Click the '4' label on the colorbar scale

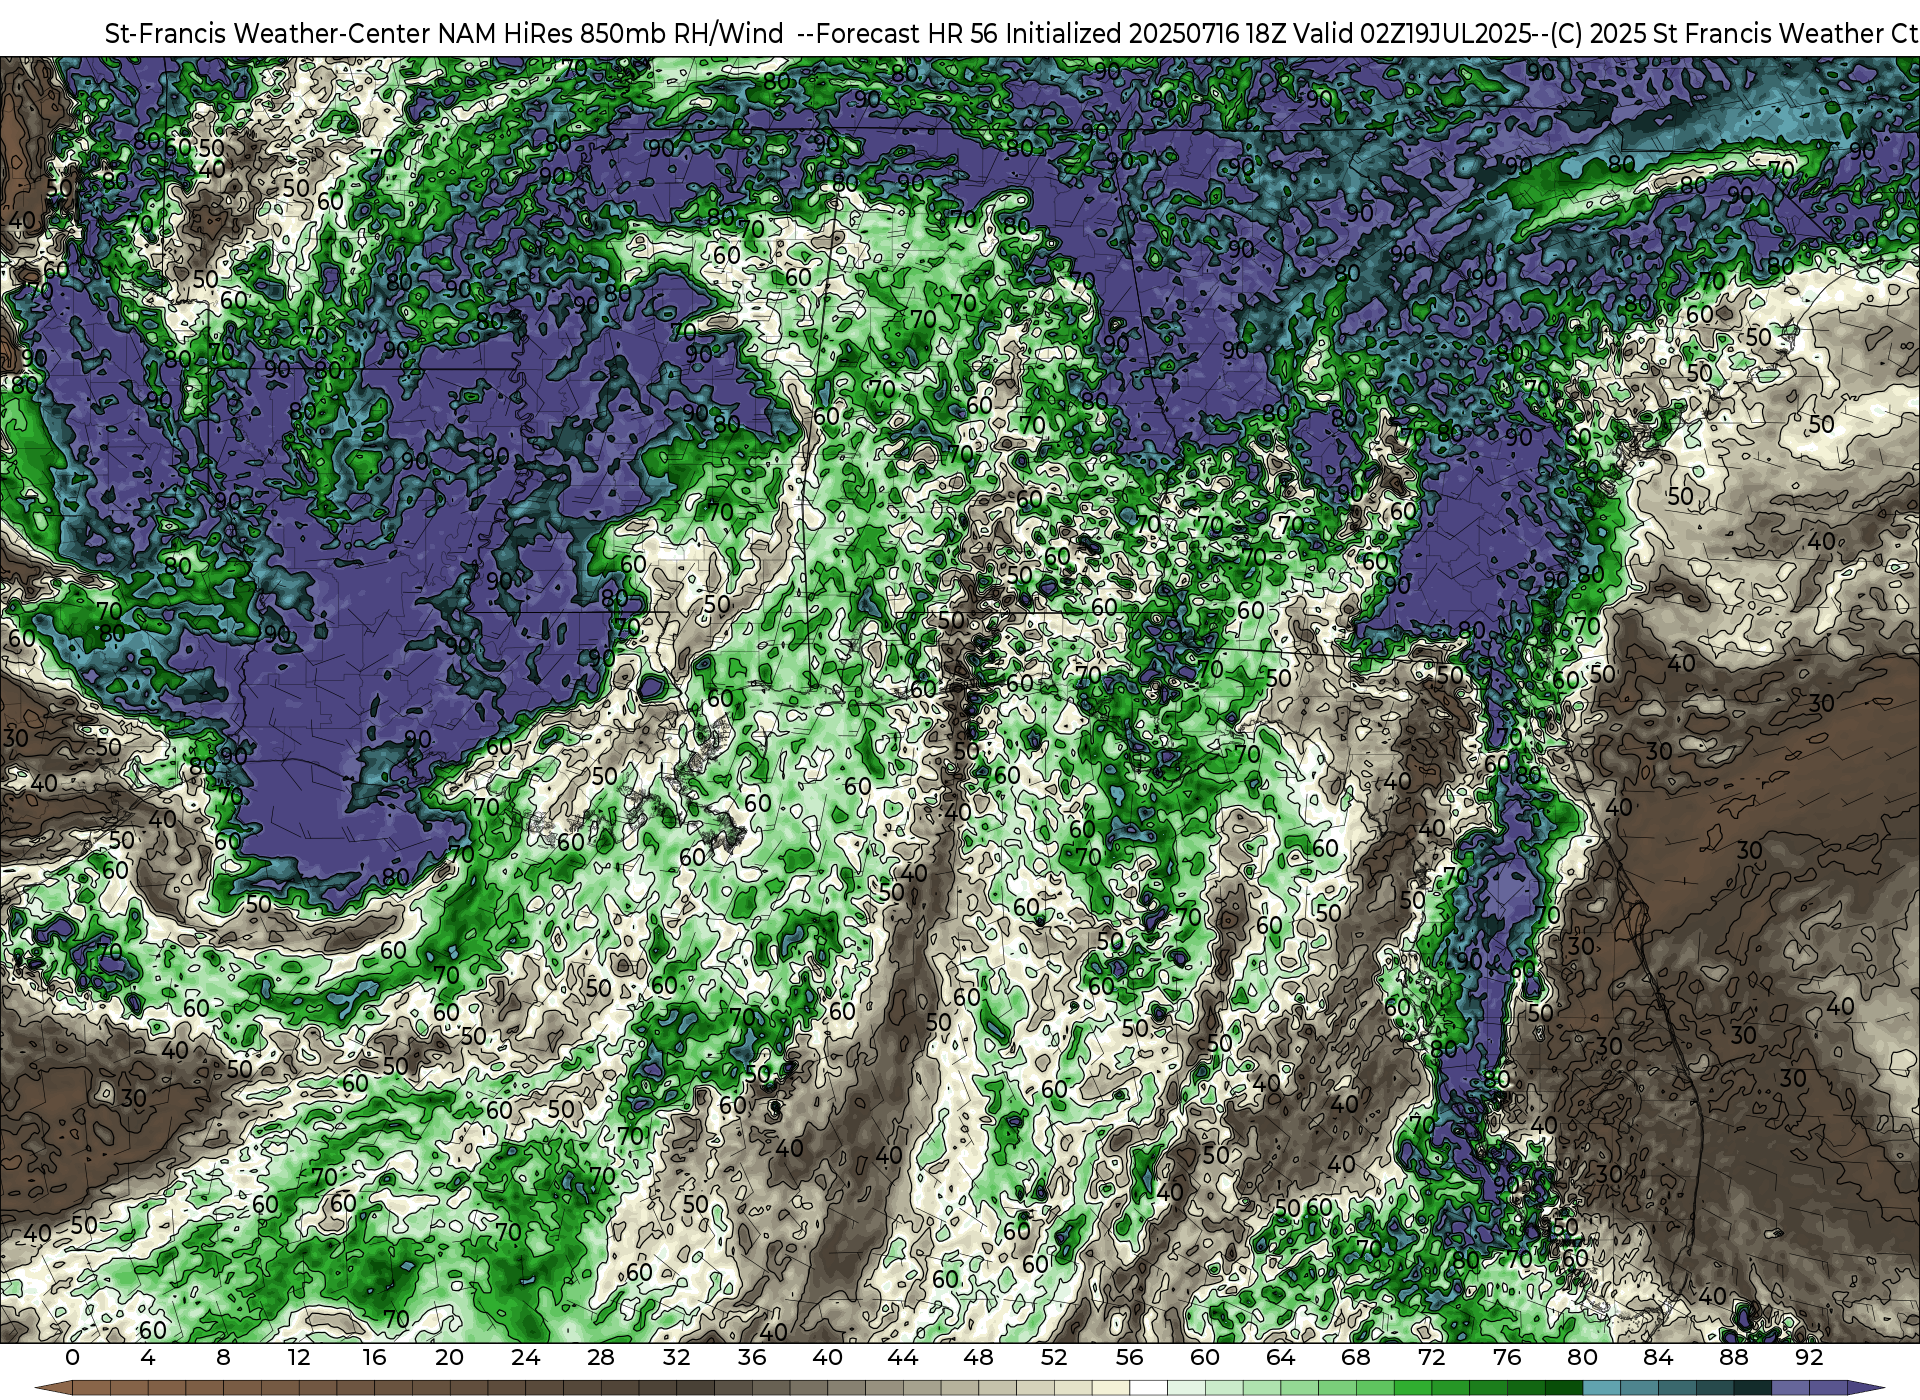pyautogui.click(x=148, y=1358)
